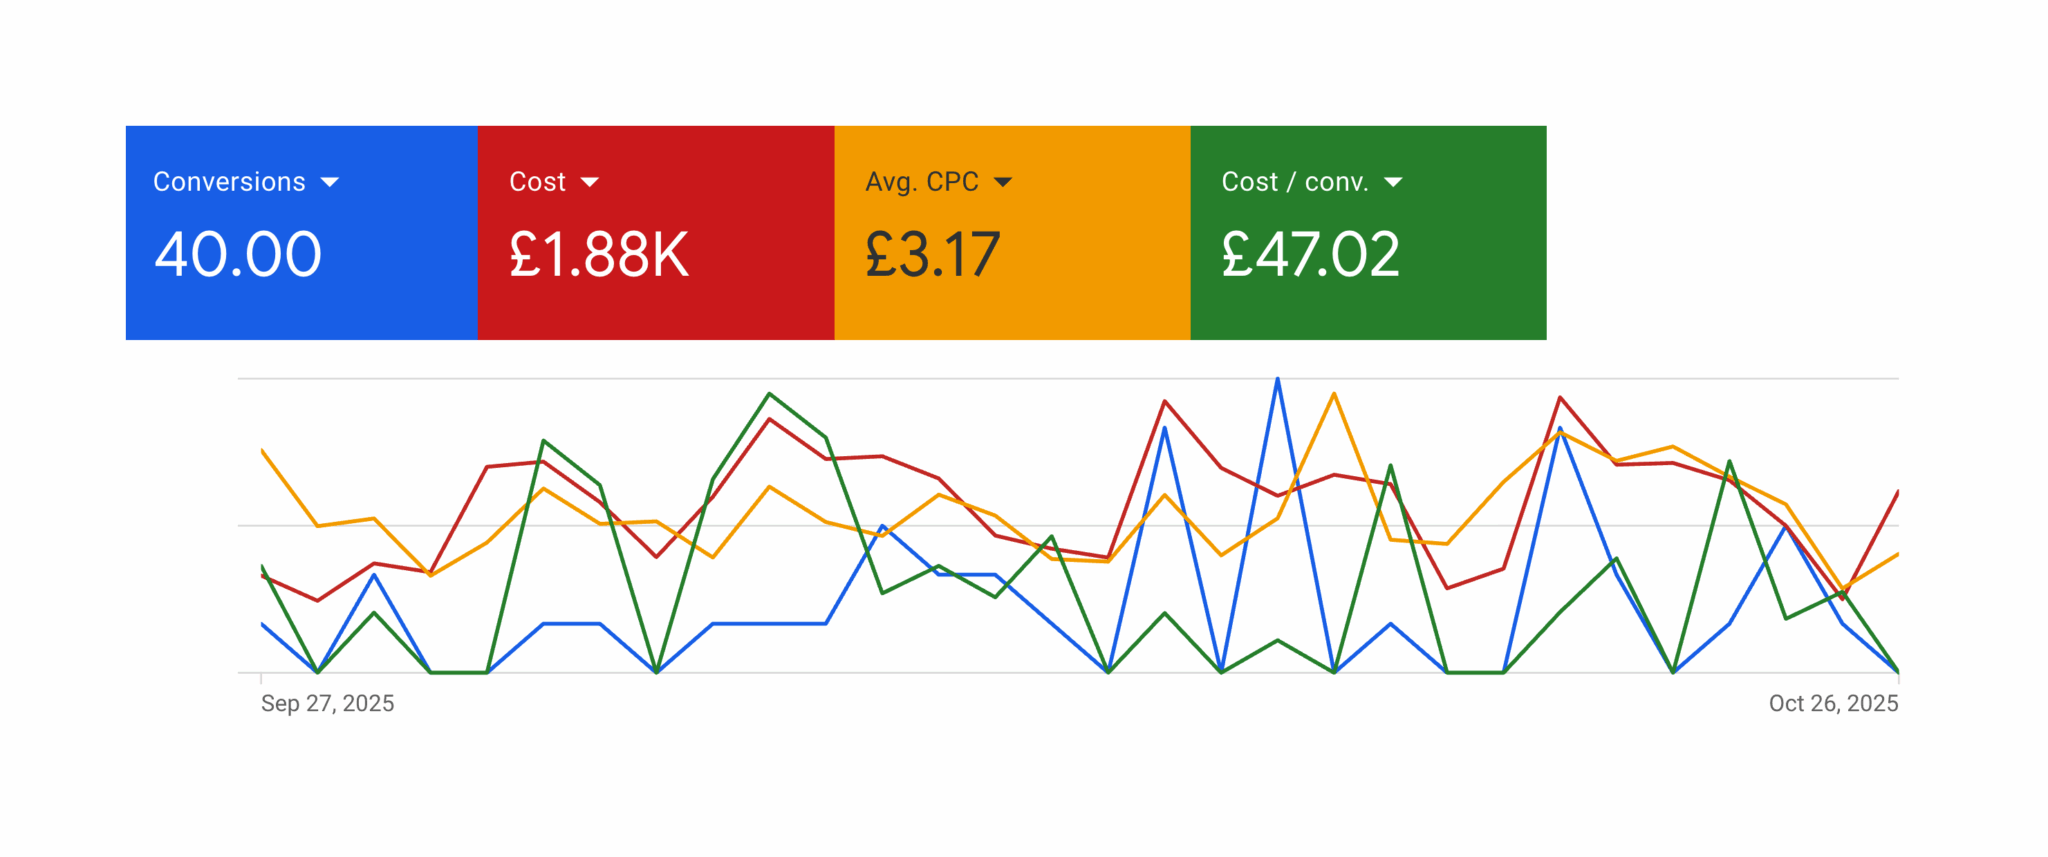Click the £47.02 cost per conversion value
The image size is (2048, 857).
[x=1310, y=254]
